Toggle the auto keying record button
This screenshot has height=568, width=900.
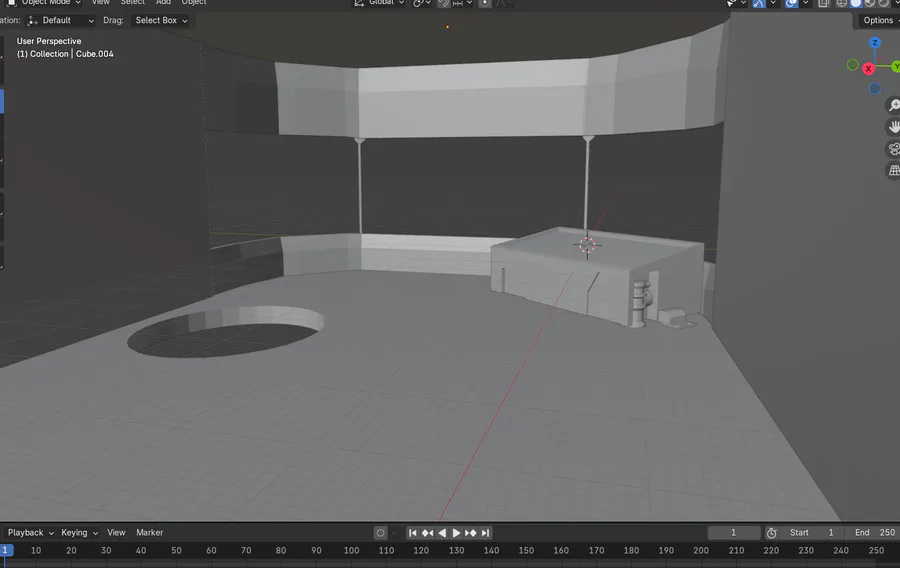point(380,533)
